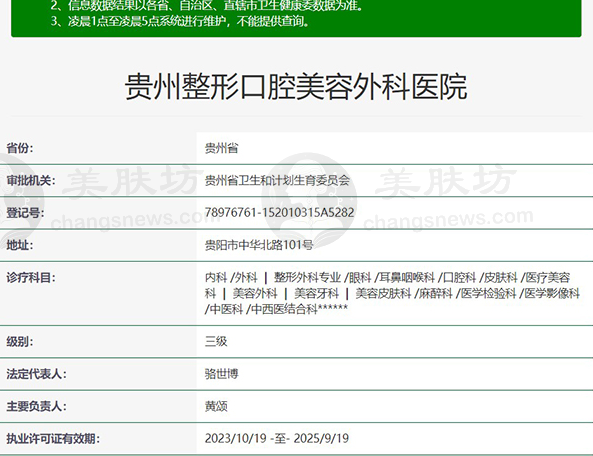Click notice line about 凌晨1点至凌晨5点 maintenance
This screenshot has height=456, width=593.
180,21
